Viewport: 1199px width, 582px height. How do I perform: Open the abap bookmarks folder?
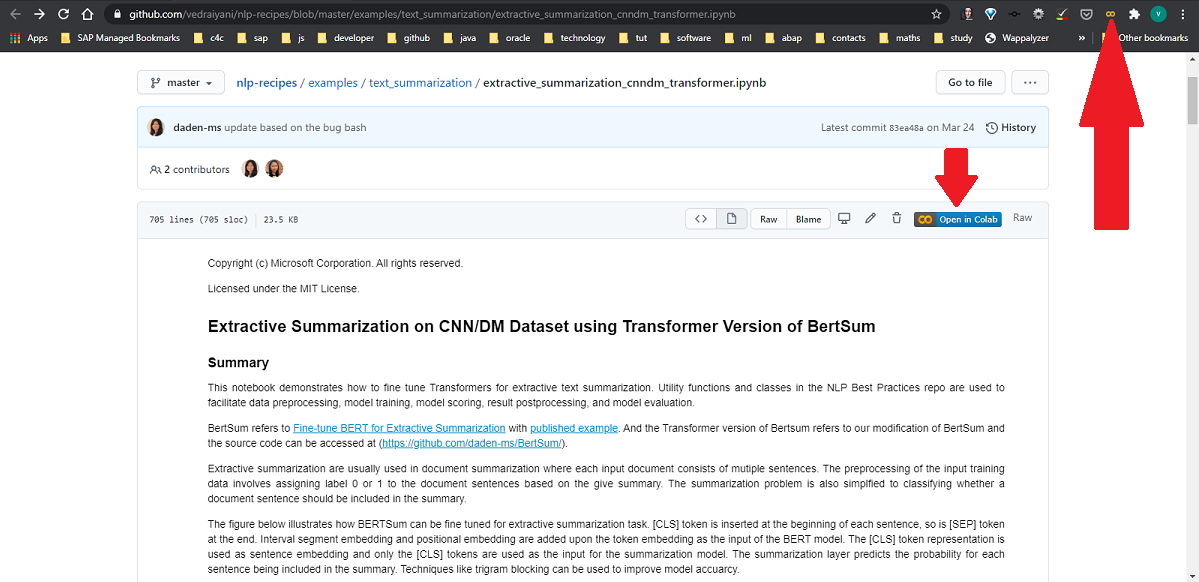783,37
